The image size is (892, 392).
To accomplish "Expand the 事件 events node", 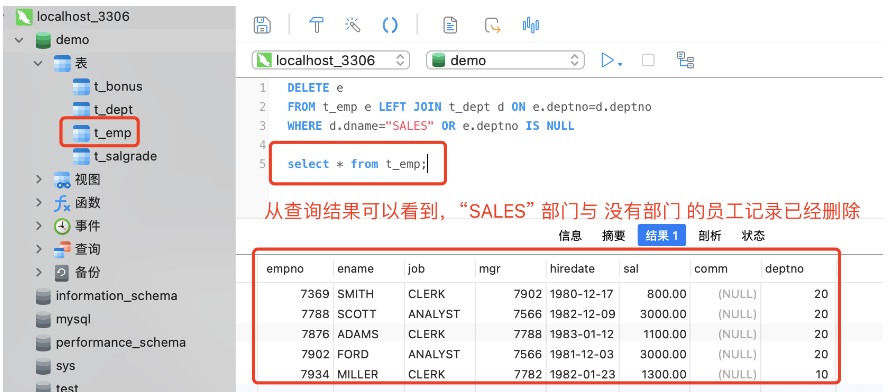I will (39, 226).
